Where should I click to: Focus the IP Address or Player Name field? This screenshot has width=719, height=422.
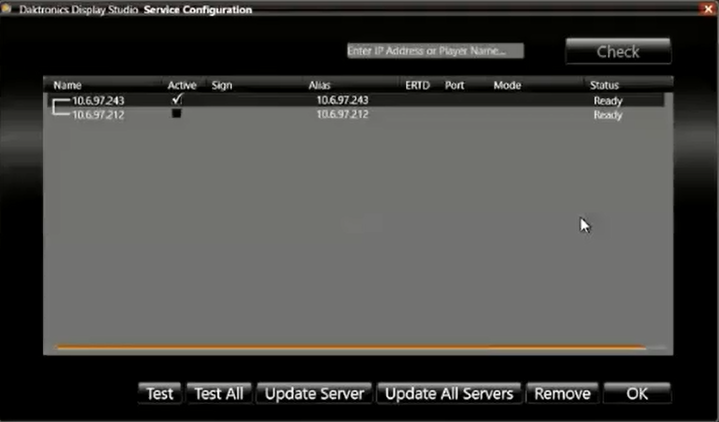pos(435,50)
